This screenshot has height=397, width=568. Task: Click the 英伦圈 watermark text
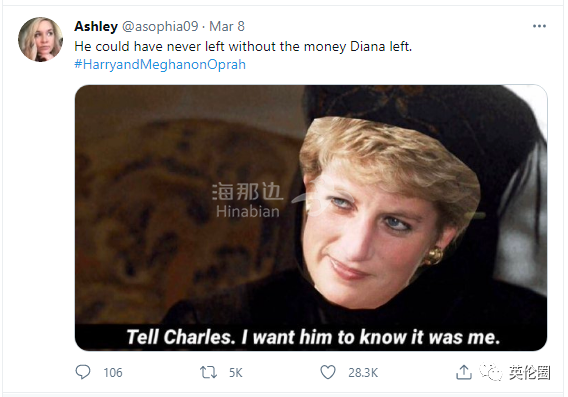[x=529, y=373]
